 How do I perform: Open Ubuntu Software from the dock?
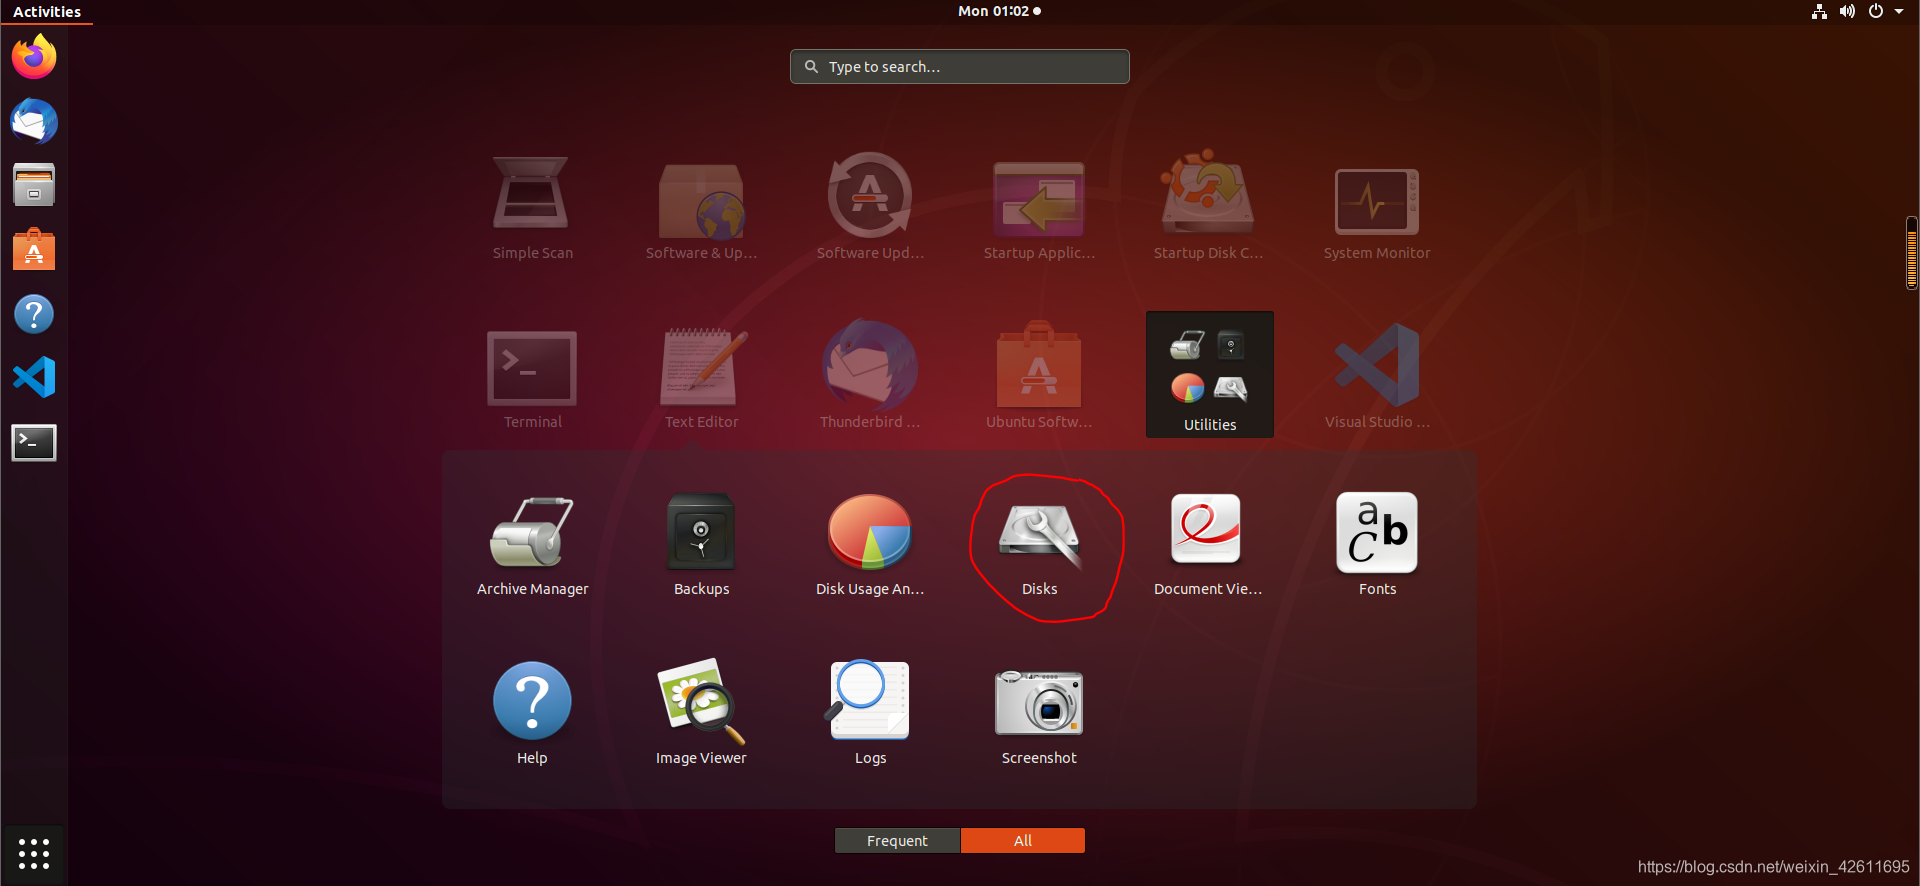tap(34, 249)
